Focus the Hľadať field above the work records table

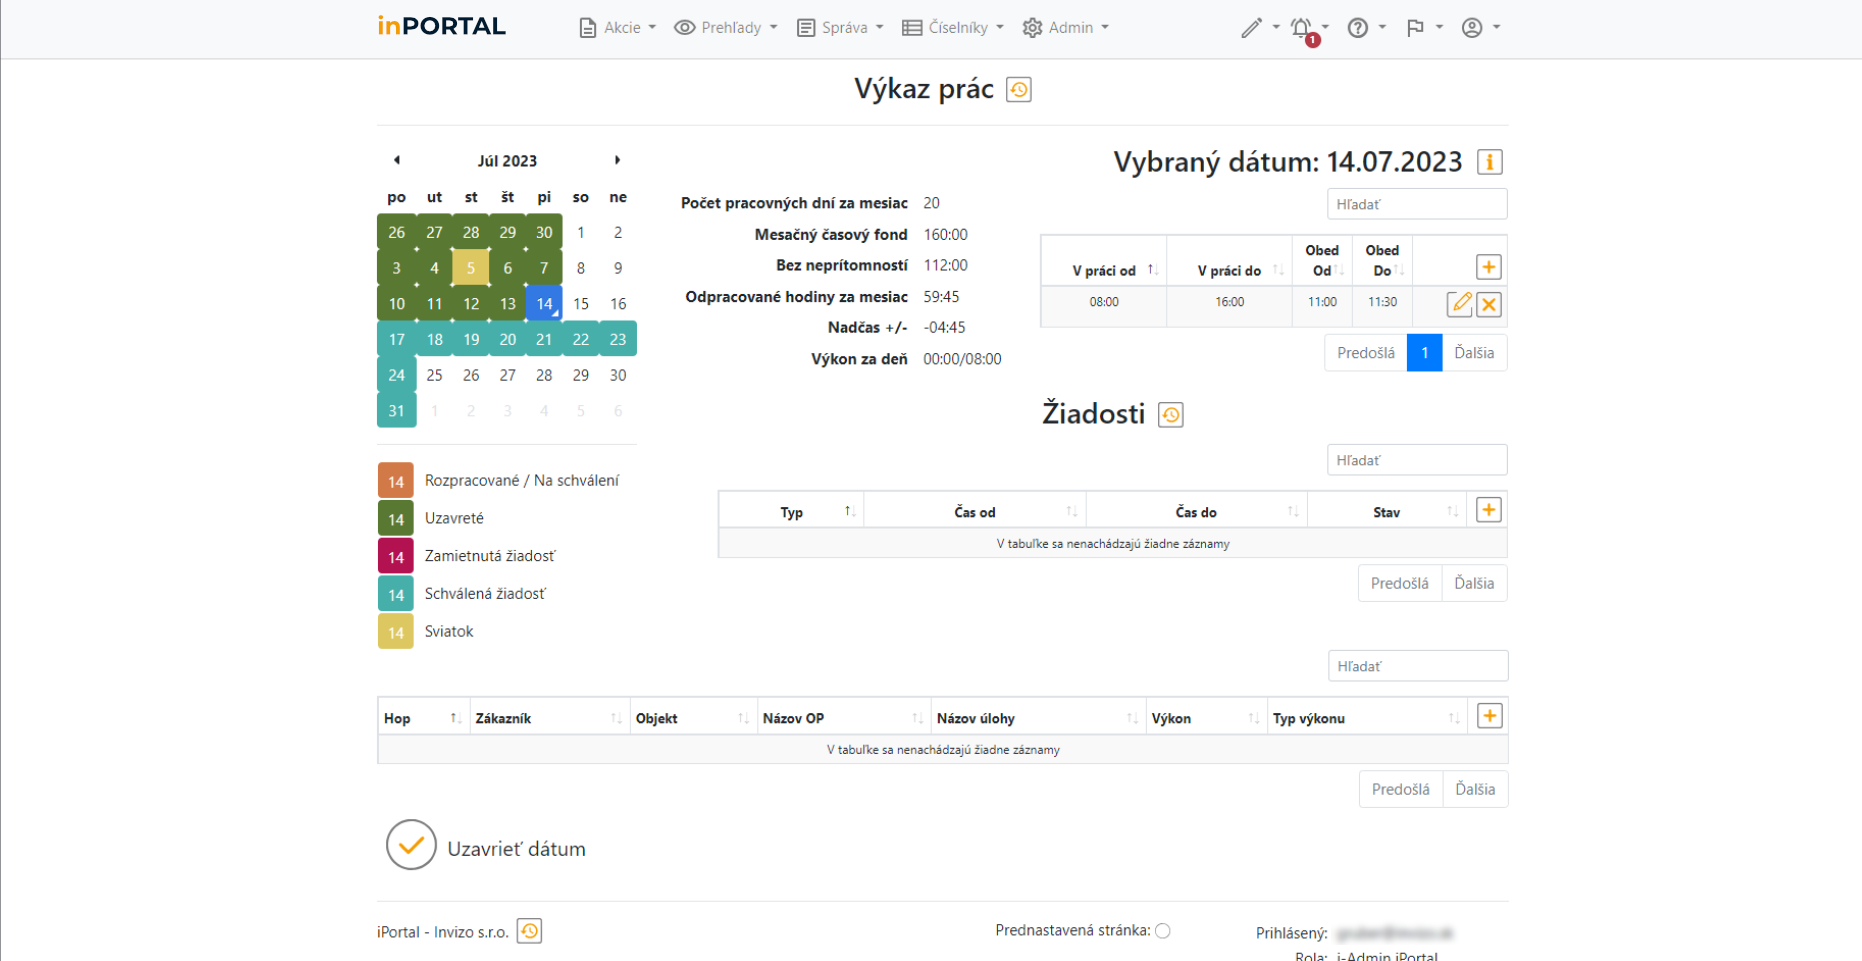[x=1418, y=666]
